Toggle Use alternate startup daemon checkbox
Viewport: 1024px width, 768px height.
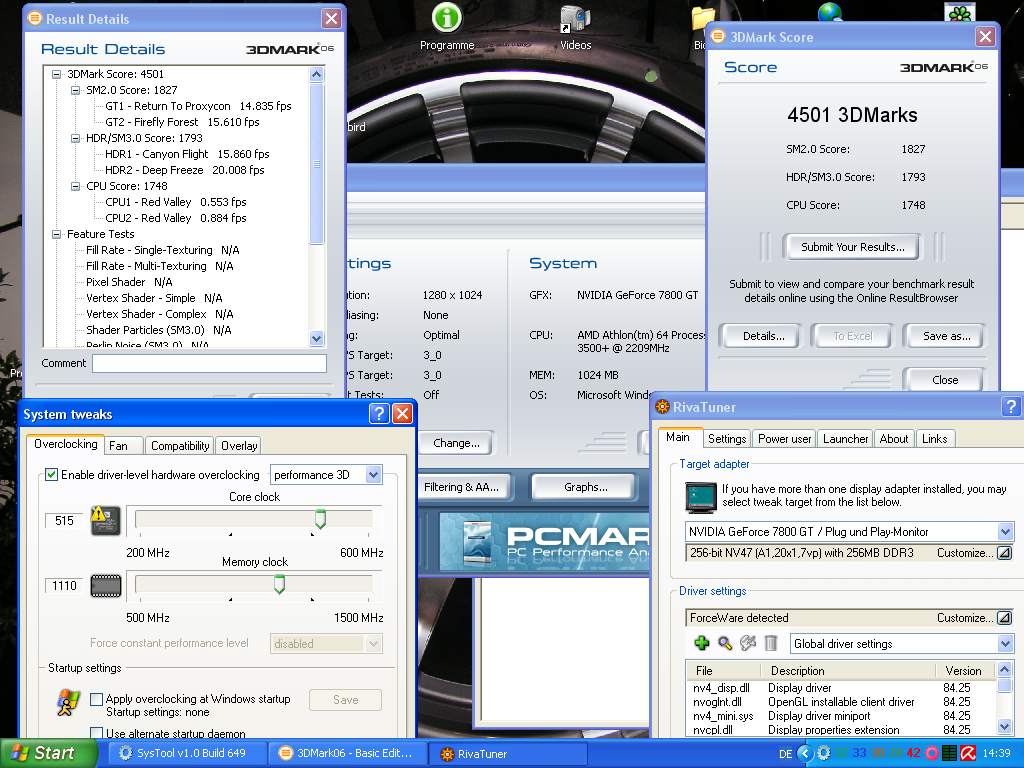coord(96,733)
